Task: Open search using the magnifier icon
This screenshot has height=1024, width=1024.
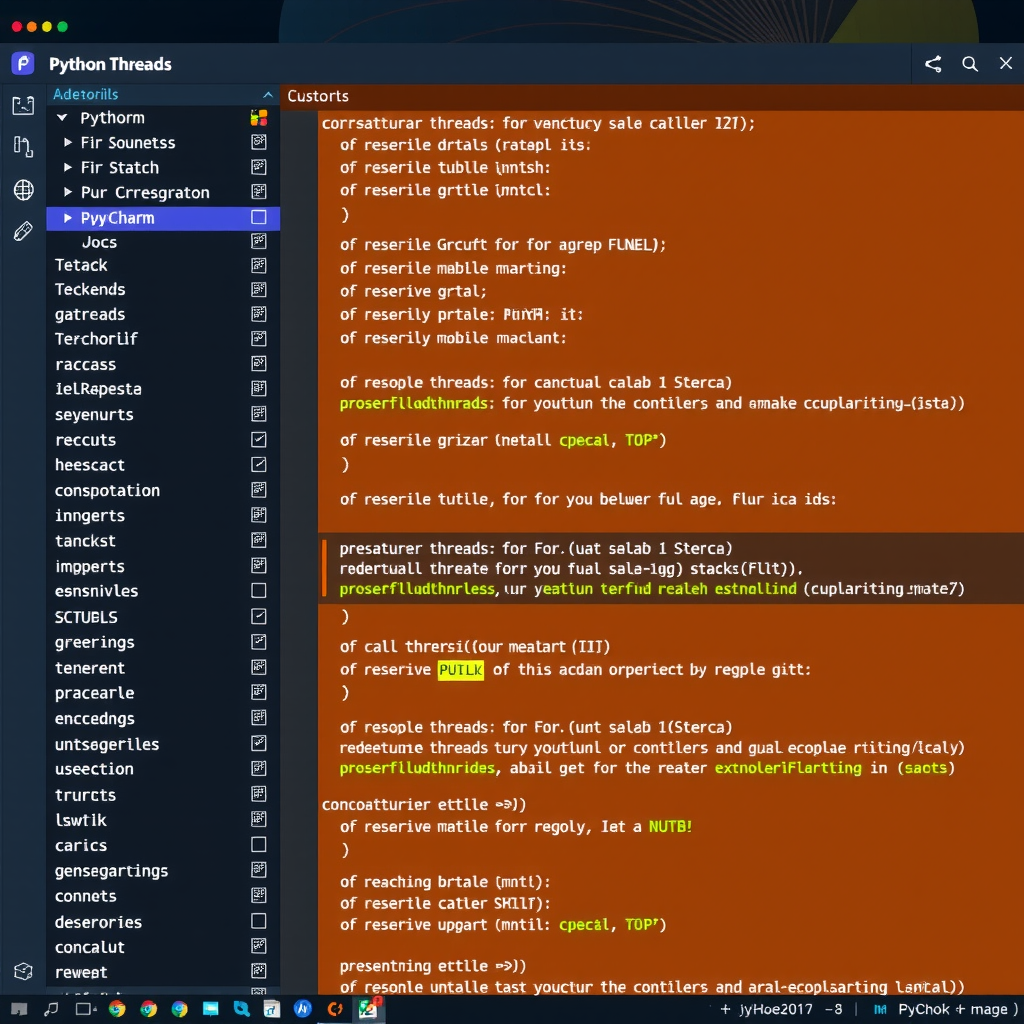Action: pyautogui.click(x=969, y=63)
